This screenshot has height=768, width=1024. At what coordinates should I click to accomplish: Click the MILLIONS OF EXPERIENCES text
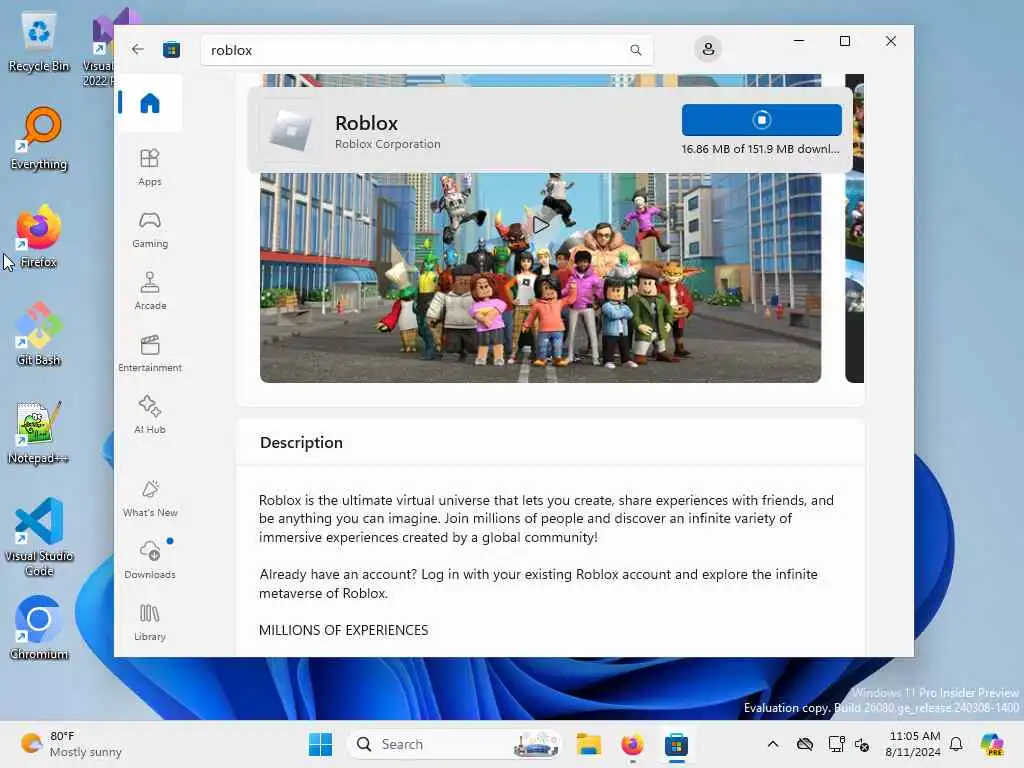pos(344,630)
